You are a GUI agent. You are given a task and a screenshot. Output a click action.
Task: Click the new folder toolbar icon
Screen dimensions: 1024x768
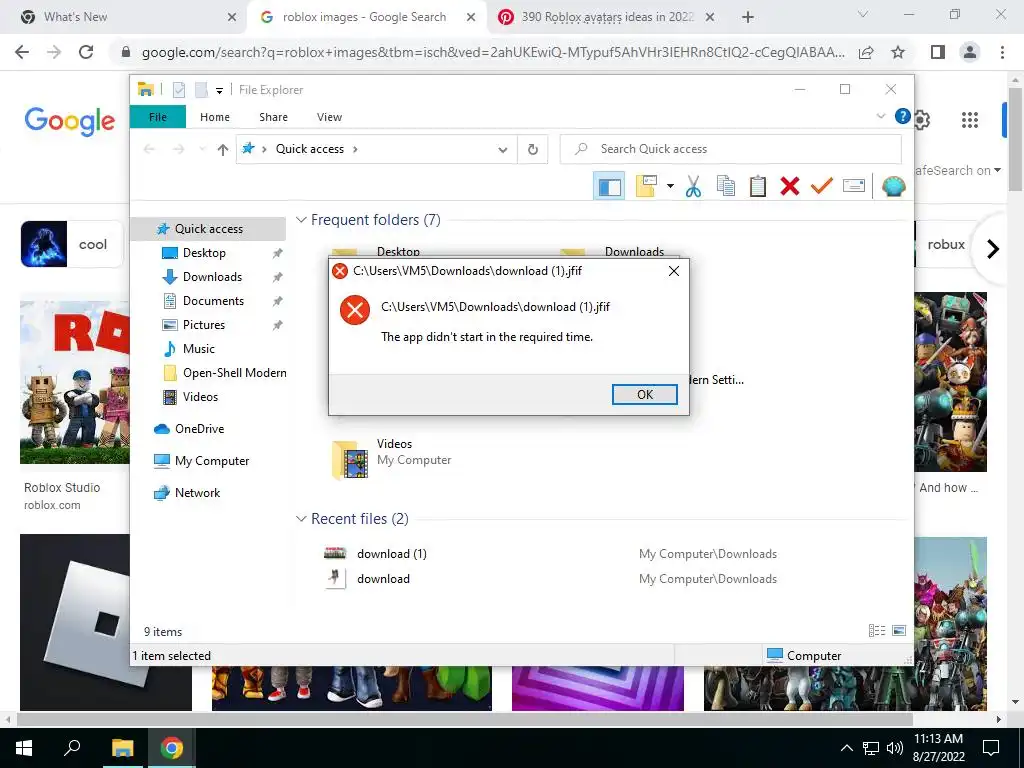coord(647,186)
